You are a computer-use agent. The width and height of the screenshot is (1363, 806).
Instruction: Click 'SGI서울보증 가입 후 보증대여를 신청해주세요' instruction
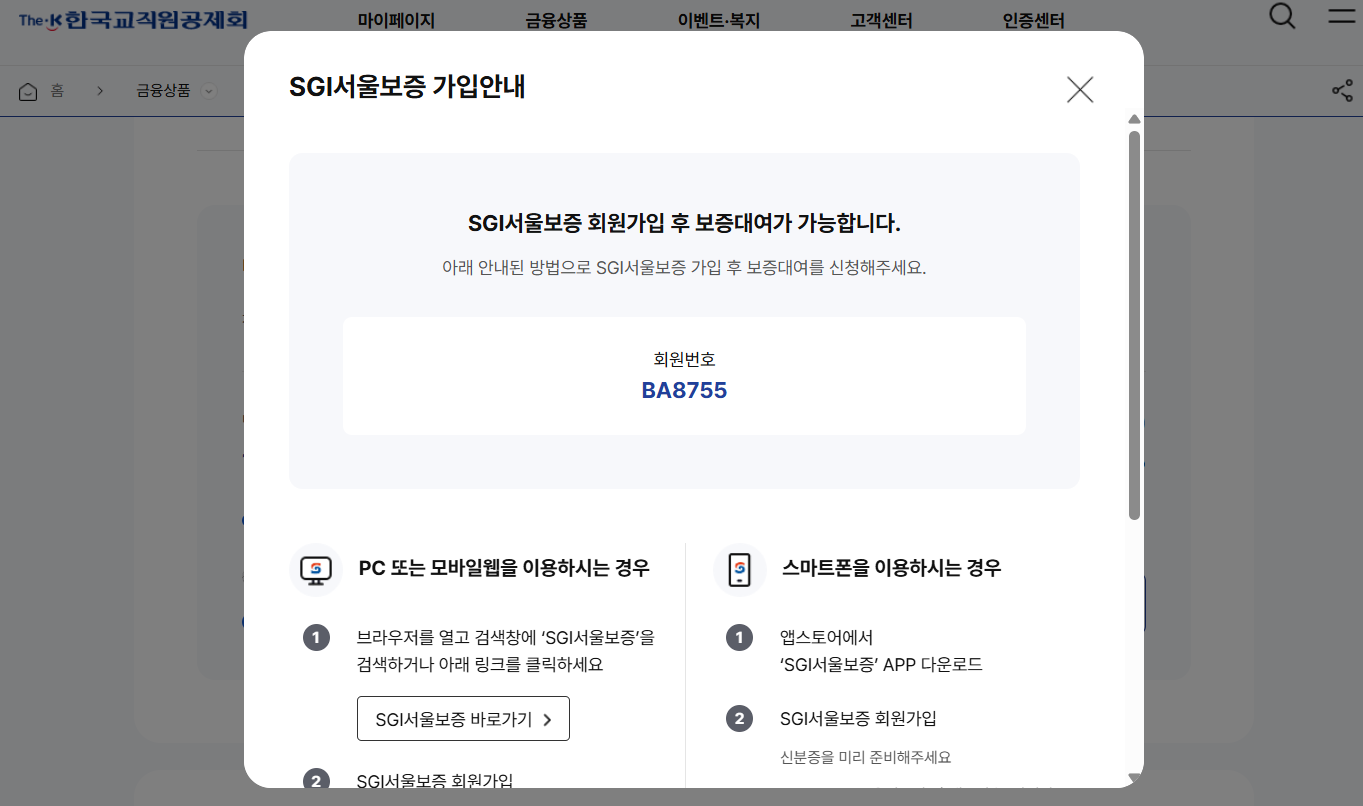point(684,268)
